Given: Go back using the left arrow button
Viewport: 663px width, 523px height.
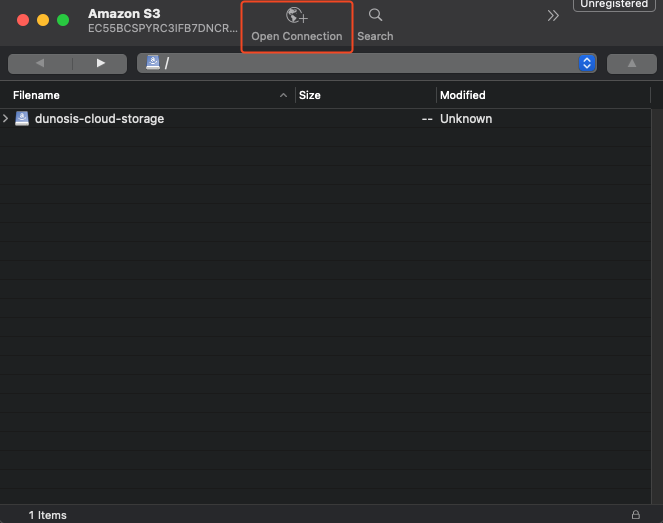Looking at the screenshot, I should click(x=39, y=63).
